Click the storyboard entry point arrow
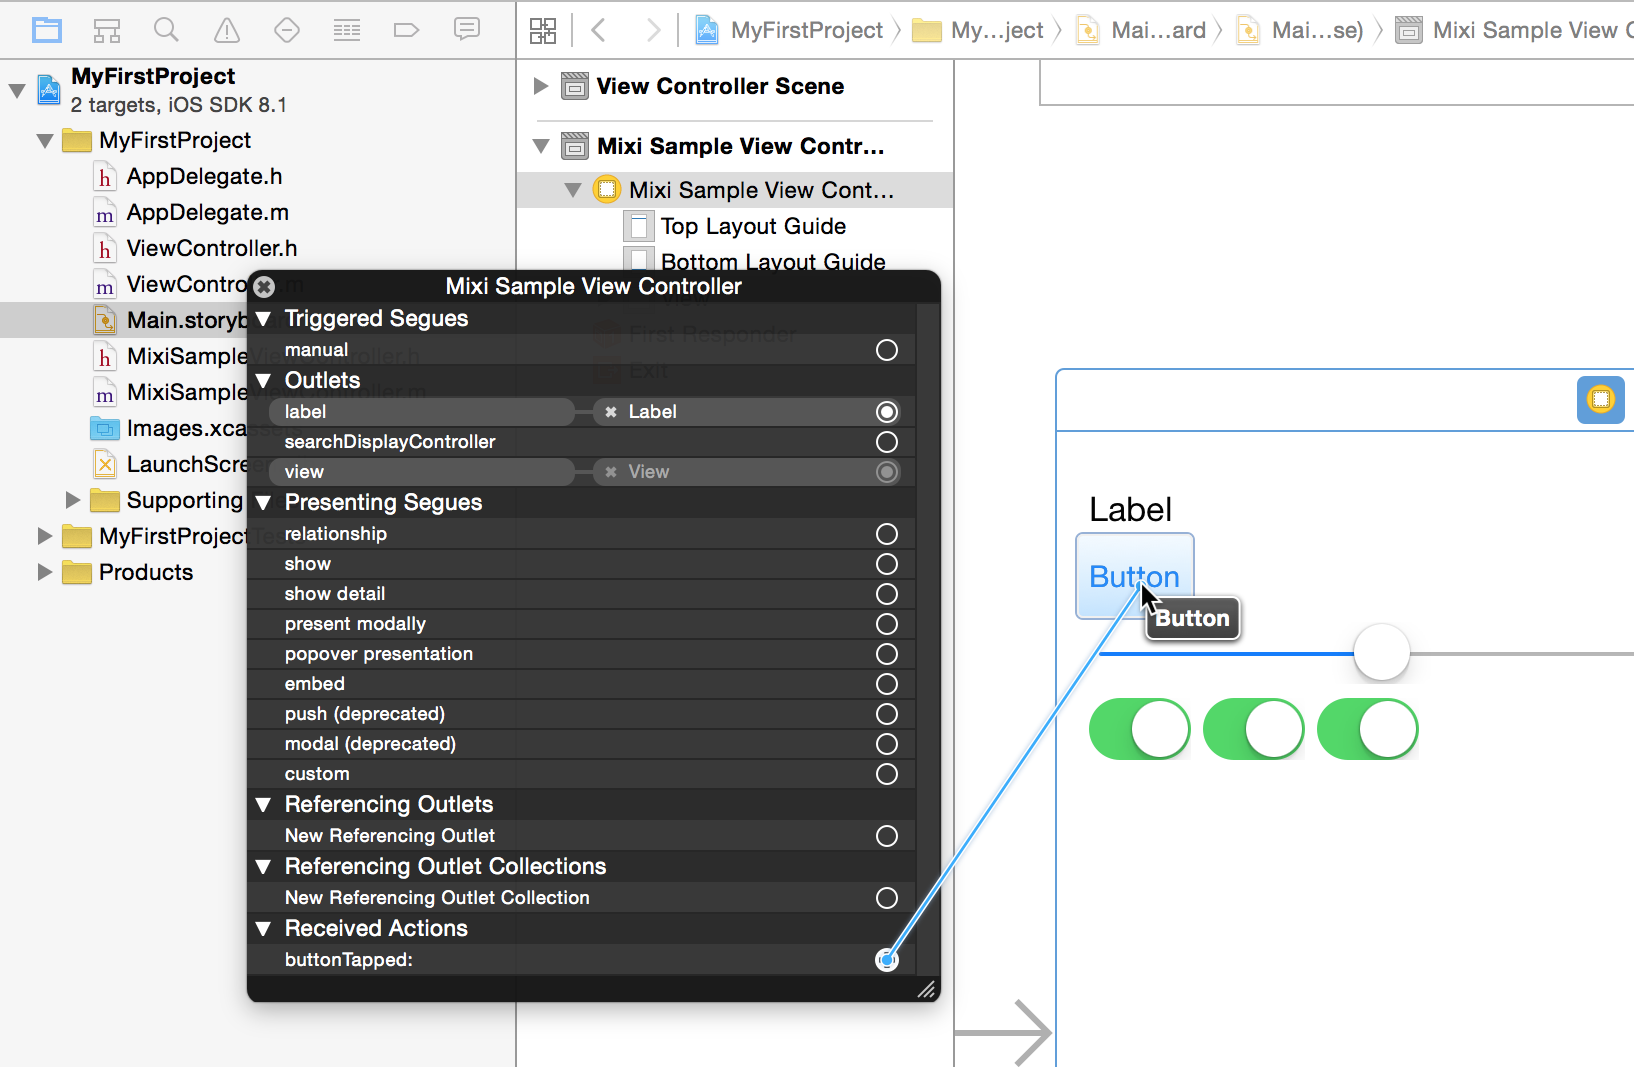The height and width of the screenshot is (1067, 1634). click(x=1004, y=1032)
